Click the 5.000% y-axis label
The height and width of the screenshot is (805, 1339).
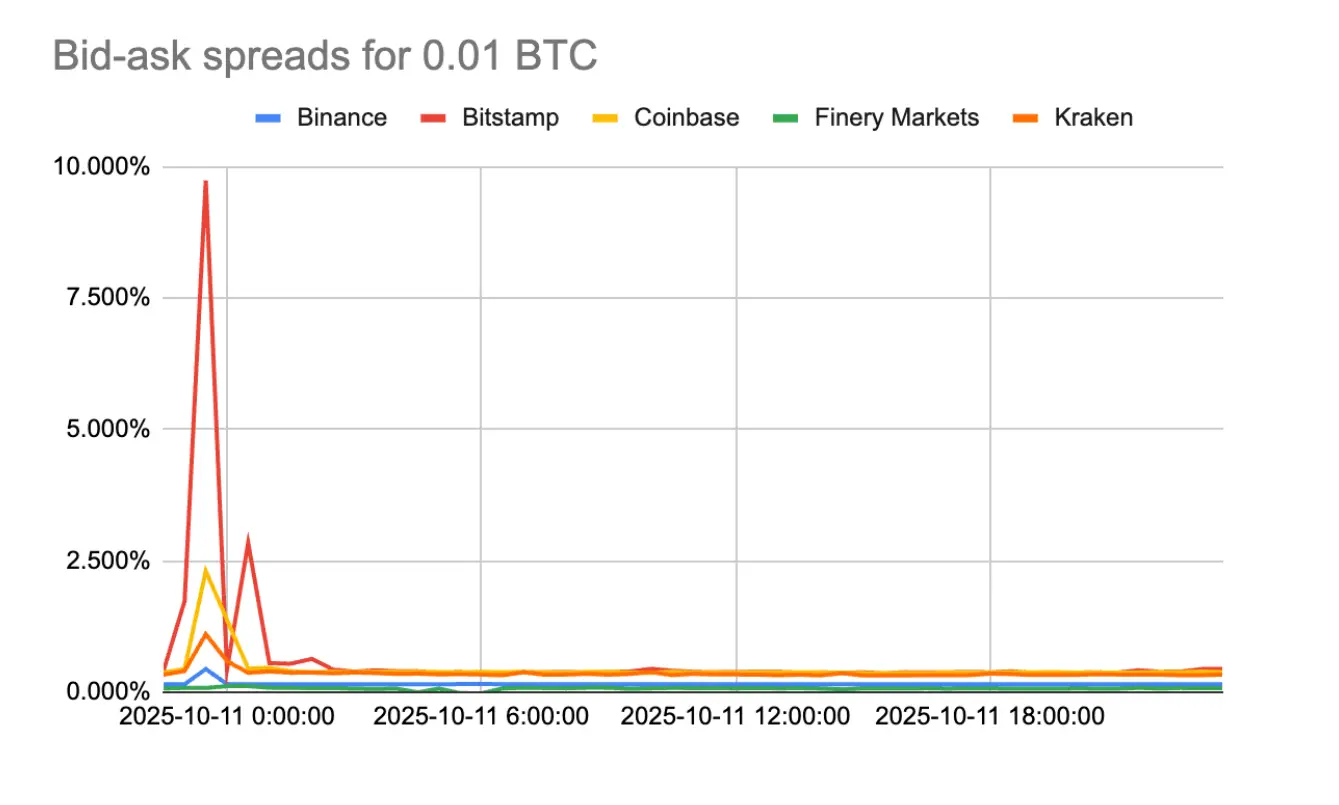(108, 430)
